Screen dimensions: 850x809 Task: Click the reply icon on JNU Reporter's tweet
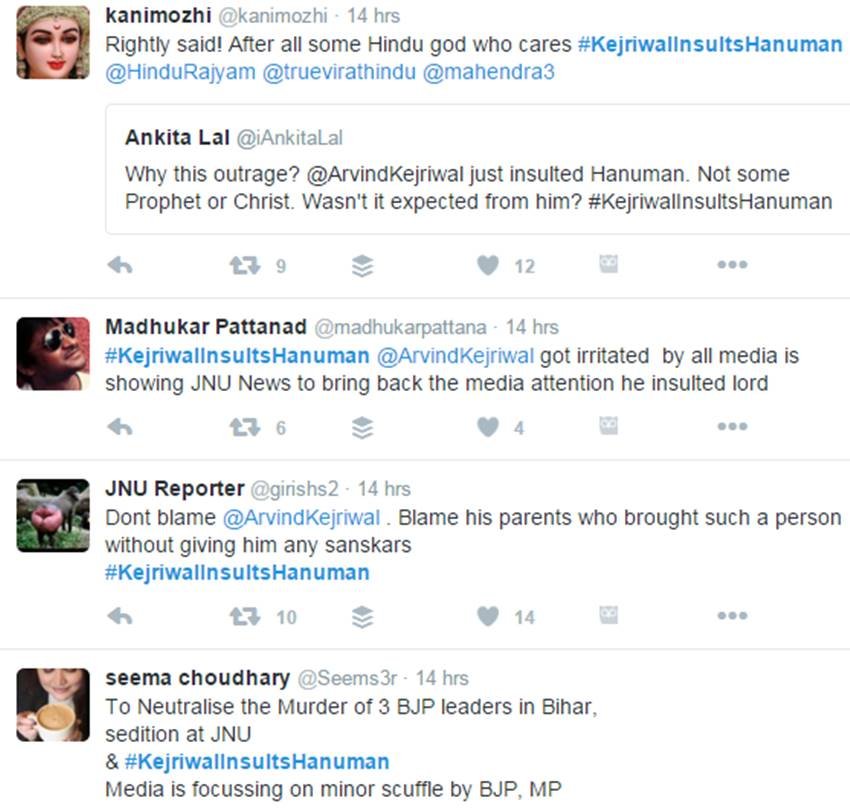point(119,615)
